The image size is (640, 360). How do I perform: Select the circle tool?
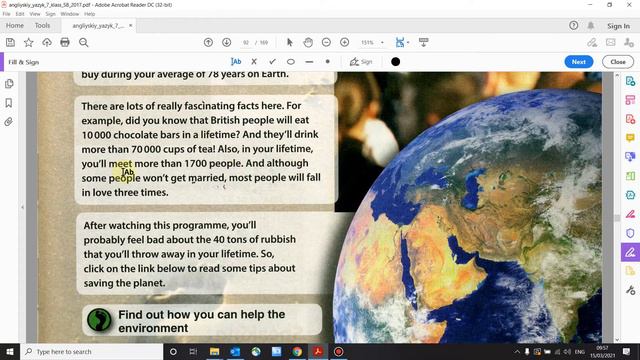click(x=291, y=62)
